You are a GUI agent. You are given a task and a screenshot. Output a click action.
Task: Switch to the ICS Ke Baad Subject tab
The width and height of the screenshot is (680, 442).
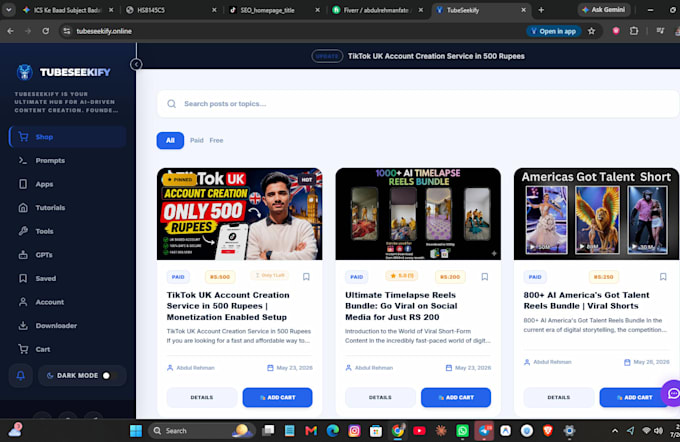(67, 10)
